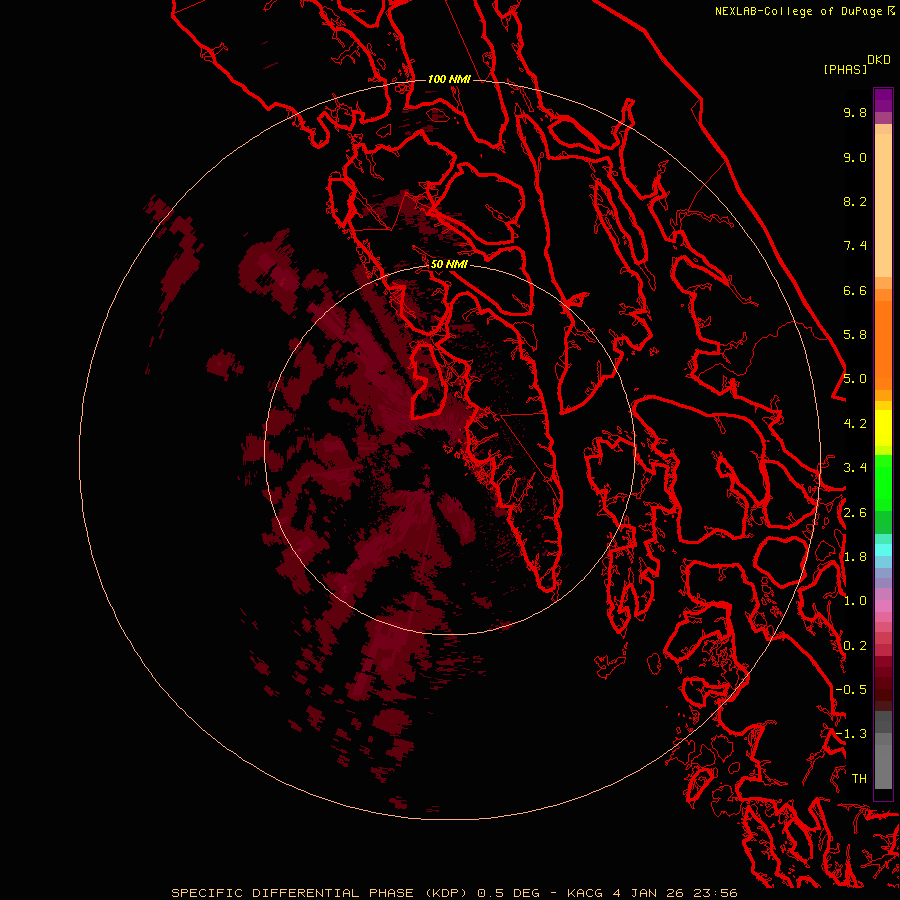Click the -1.3 value on the color scale

coord(851,734)
